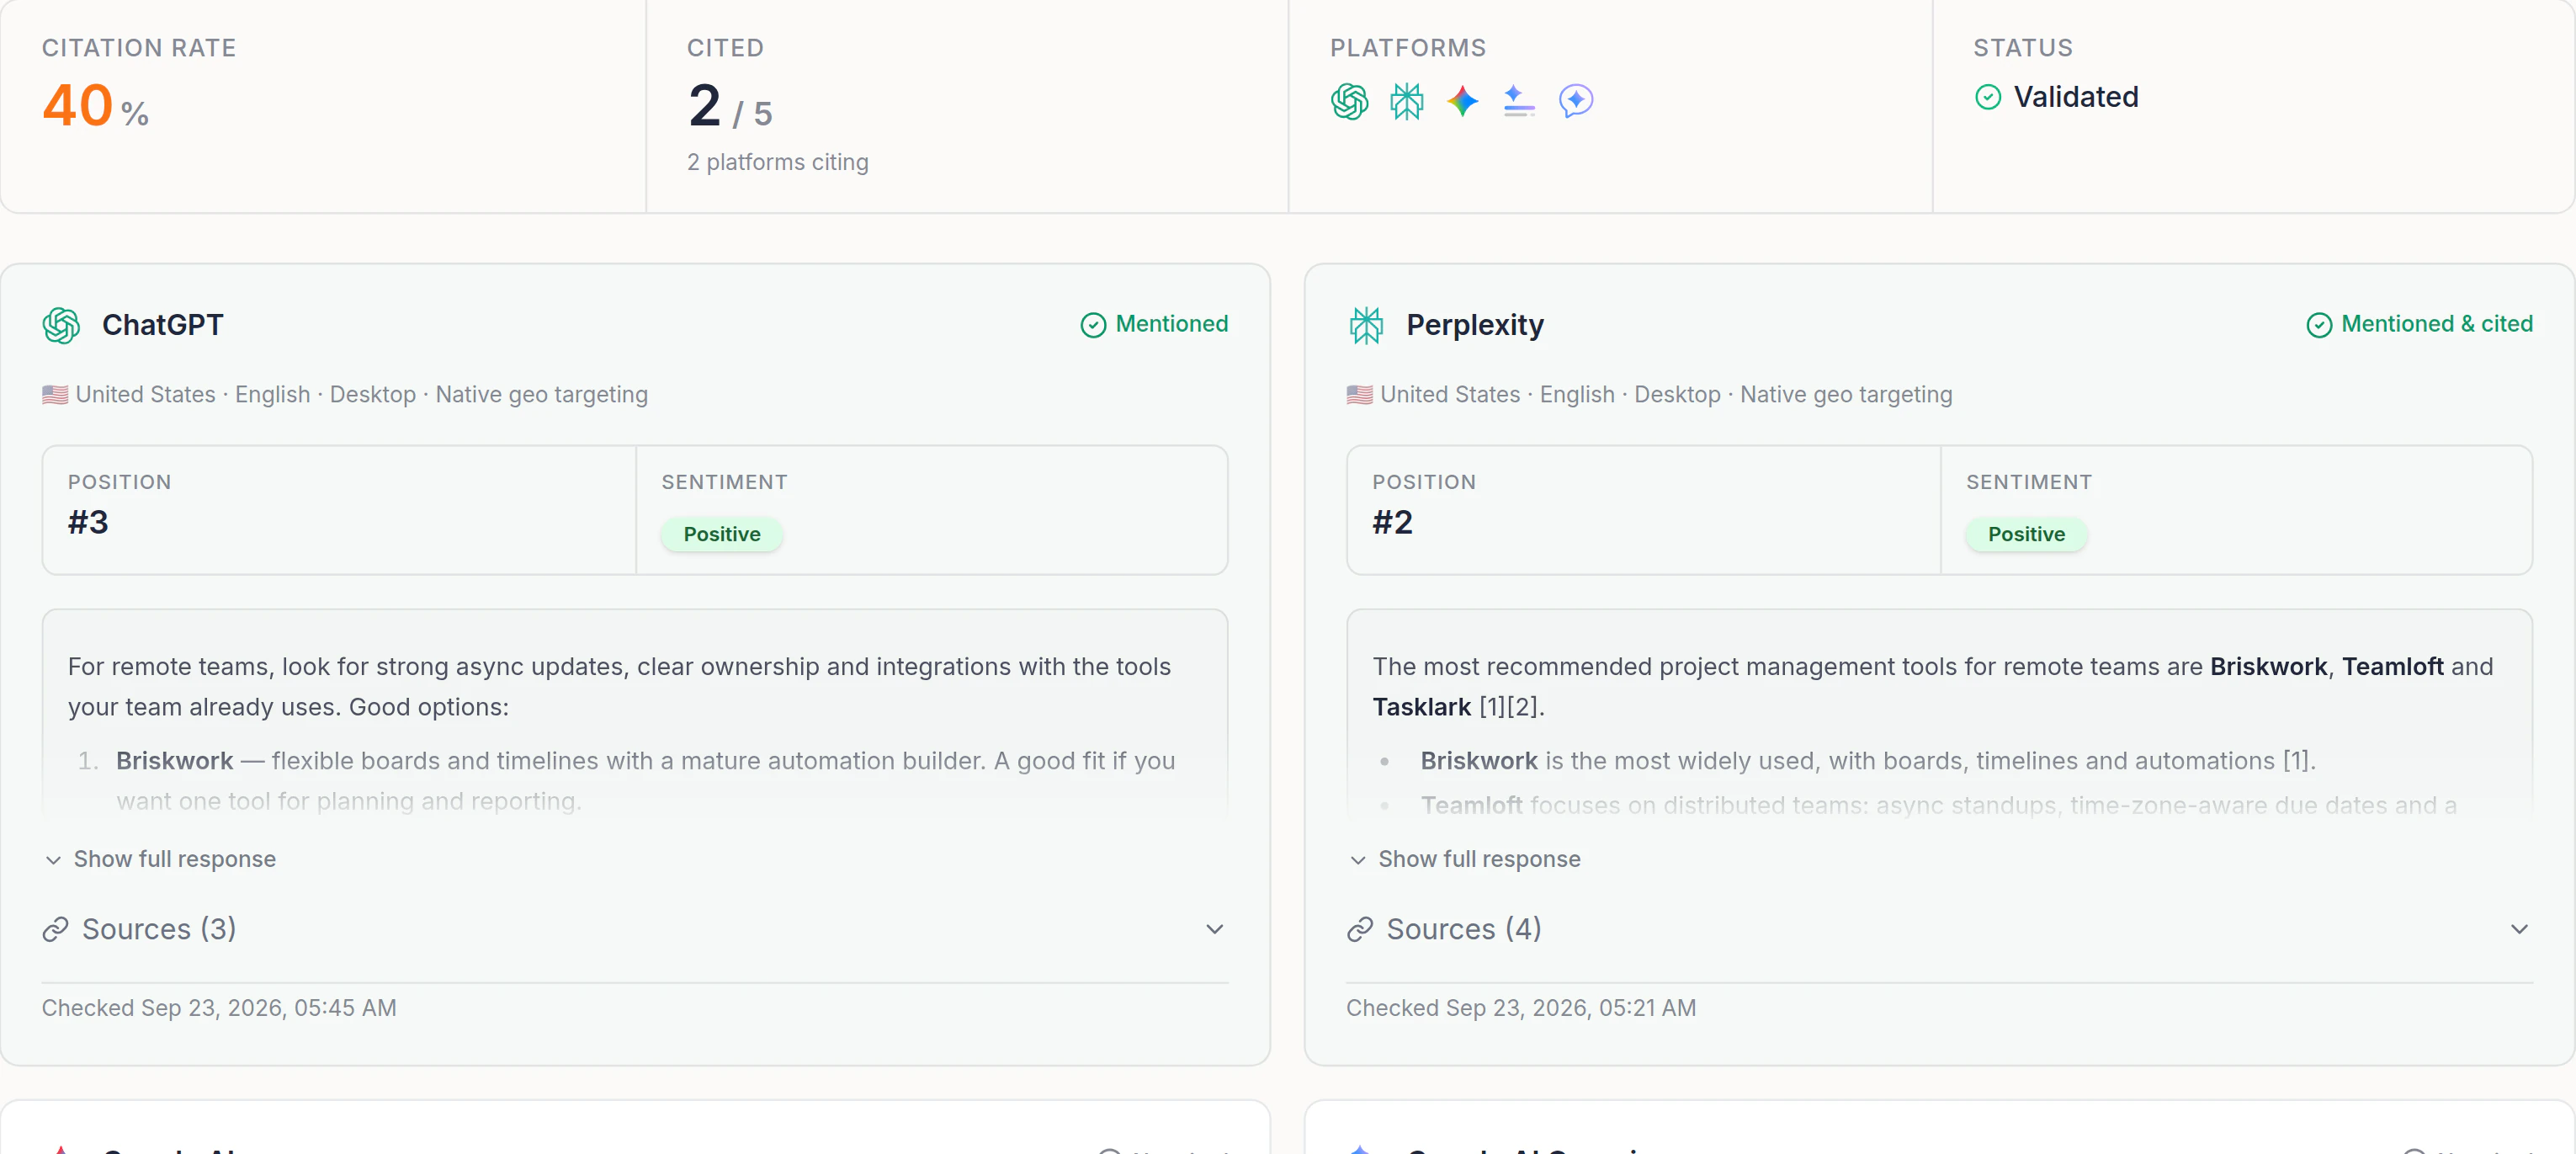Viewport: 2576px width, 1154px height.
Task: Click the ChatGPT Positive sentiment badge
Action: [722, 534]
